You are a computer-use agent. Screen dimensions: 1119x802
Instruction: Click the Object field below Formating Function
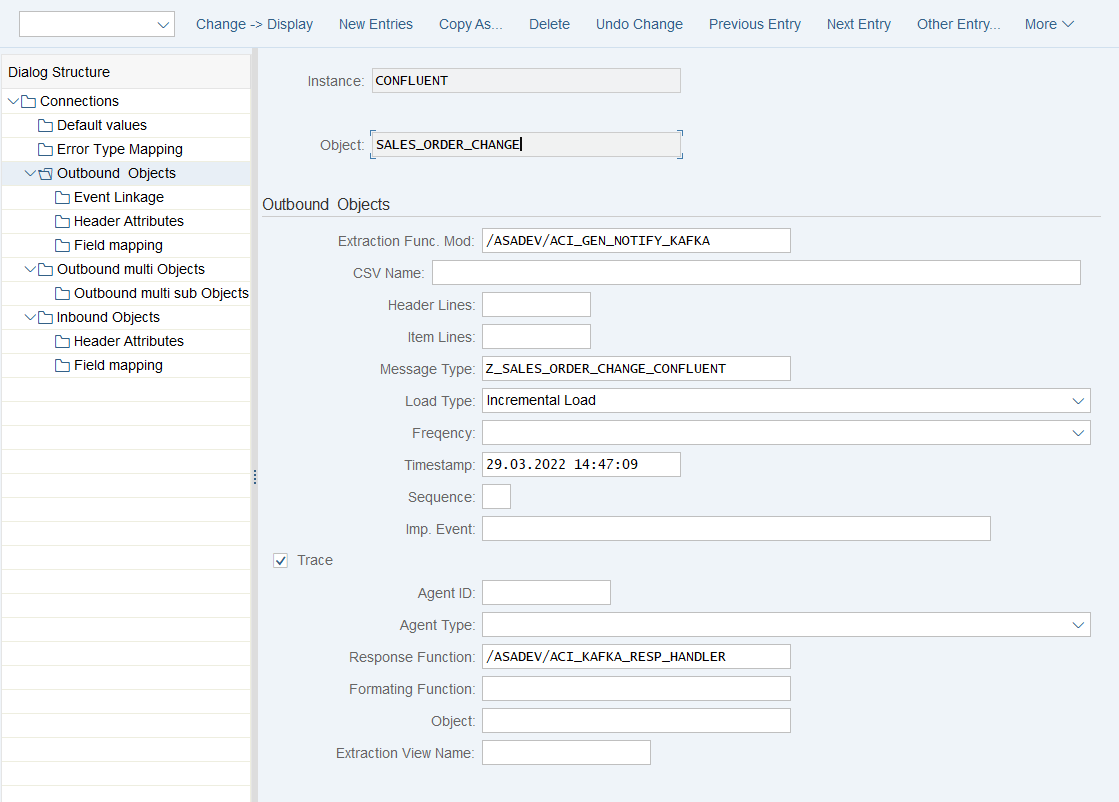[x=637, y=721]
